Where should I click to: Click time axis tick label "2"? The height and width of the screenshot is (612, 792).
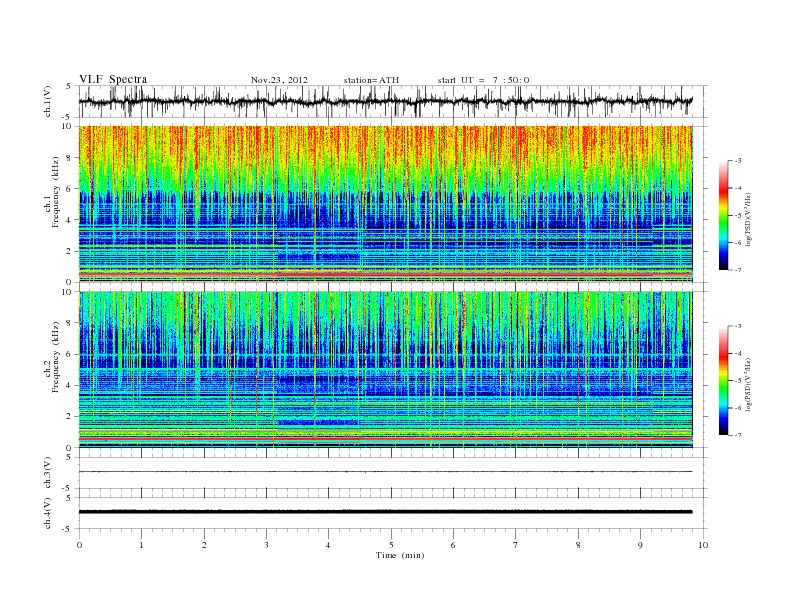(x=204, y=545)
